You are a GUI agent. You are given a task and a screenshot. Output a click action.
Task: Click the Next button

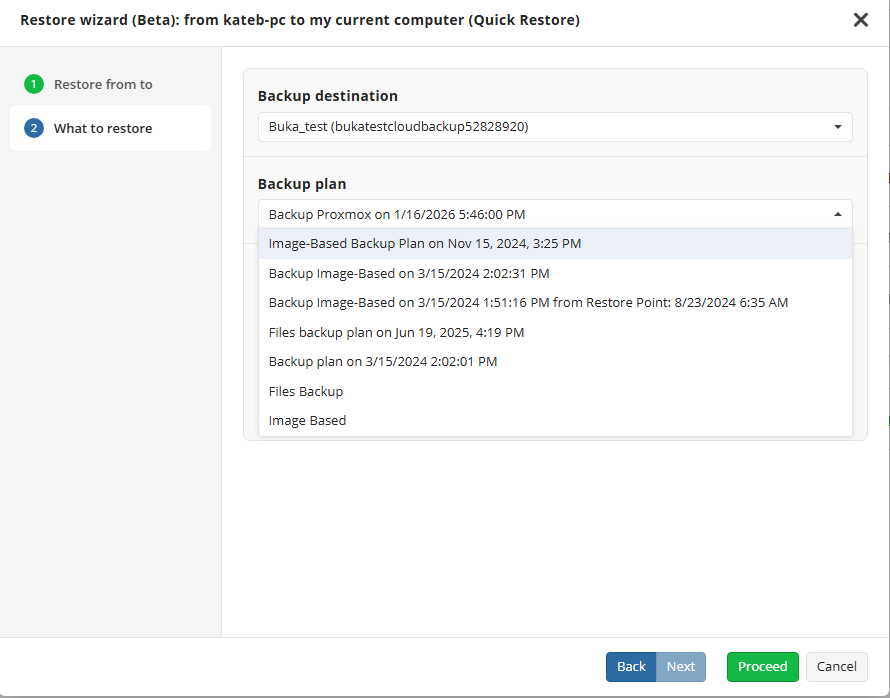681,667
